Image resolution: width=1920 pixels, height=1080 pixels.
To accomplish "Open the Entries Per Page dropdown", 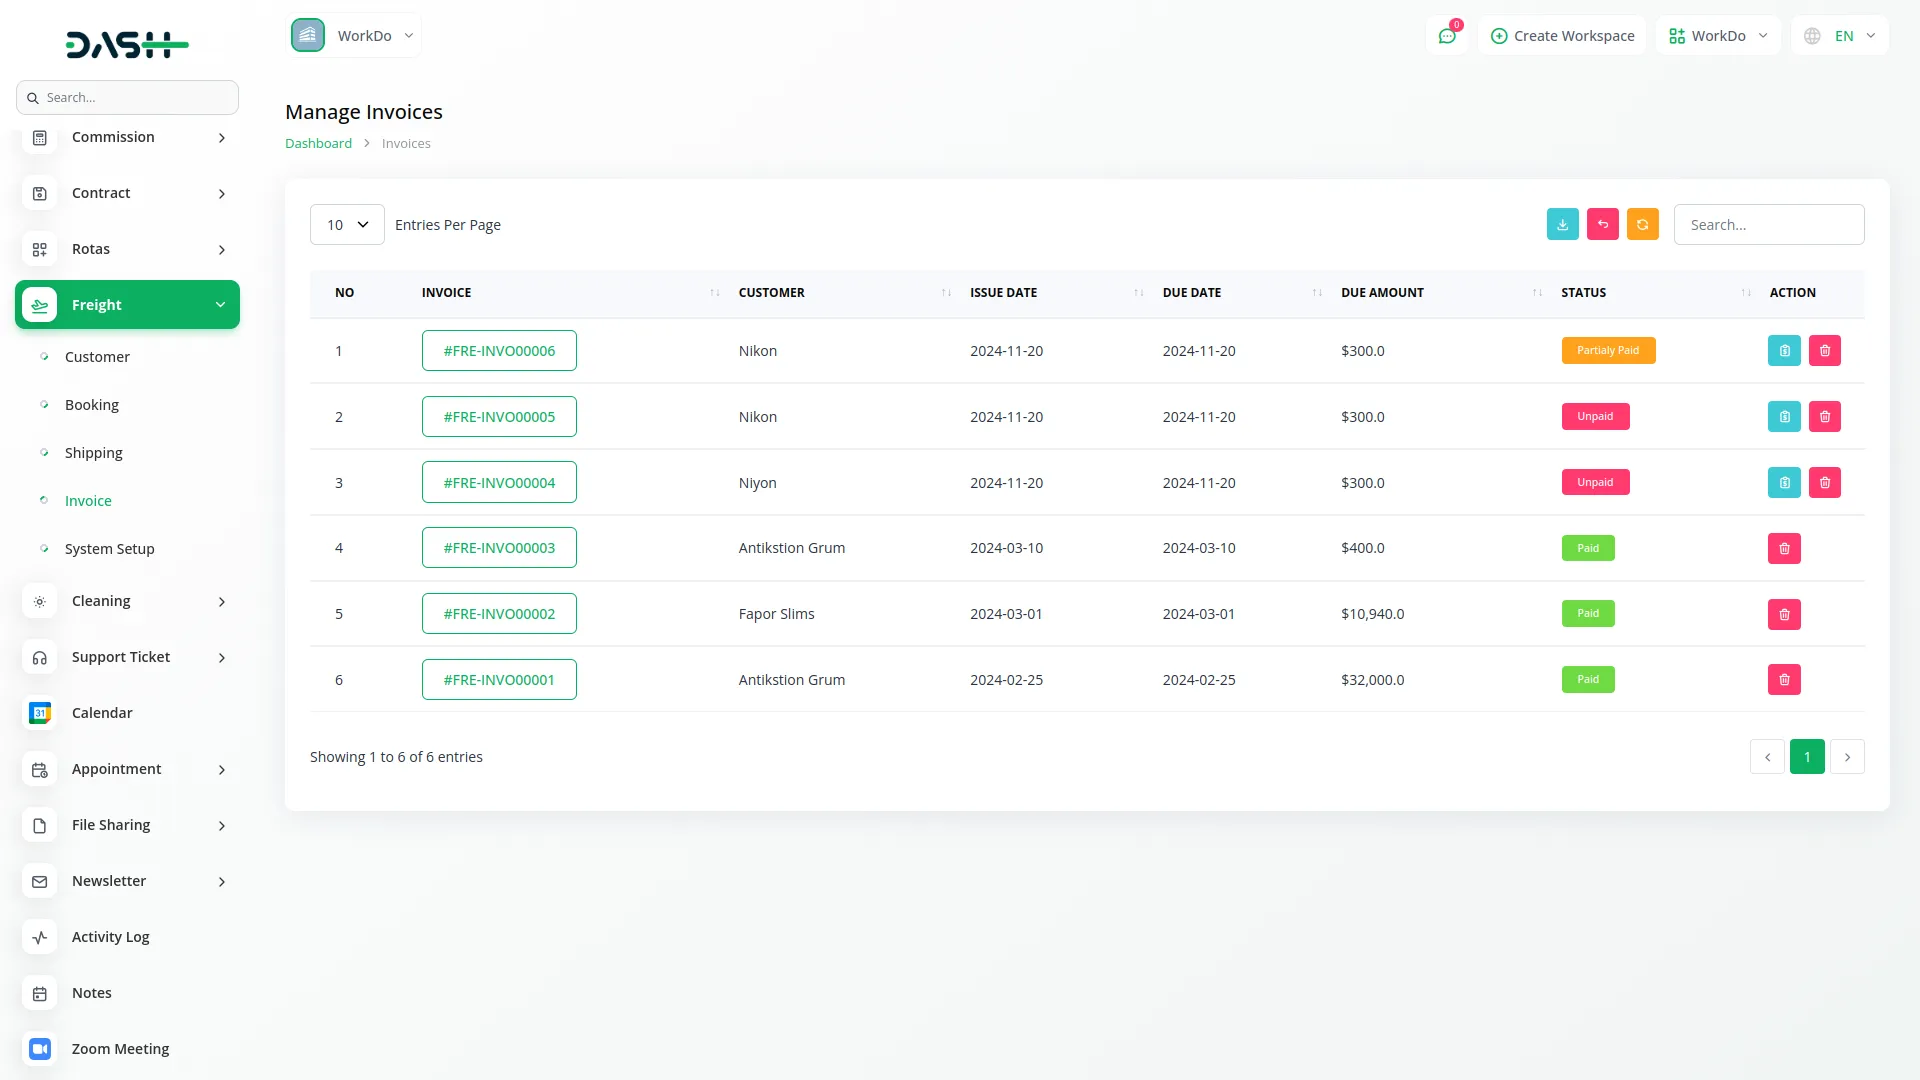I will pyautogui.click(x=346, y=224).
